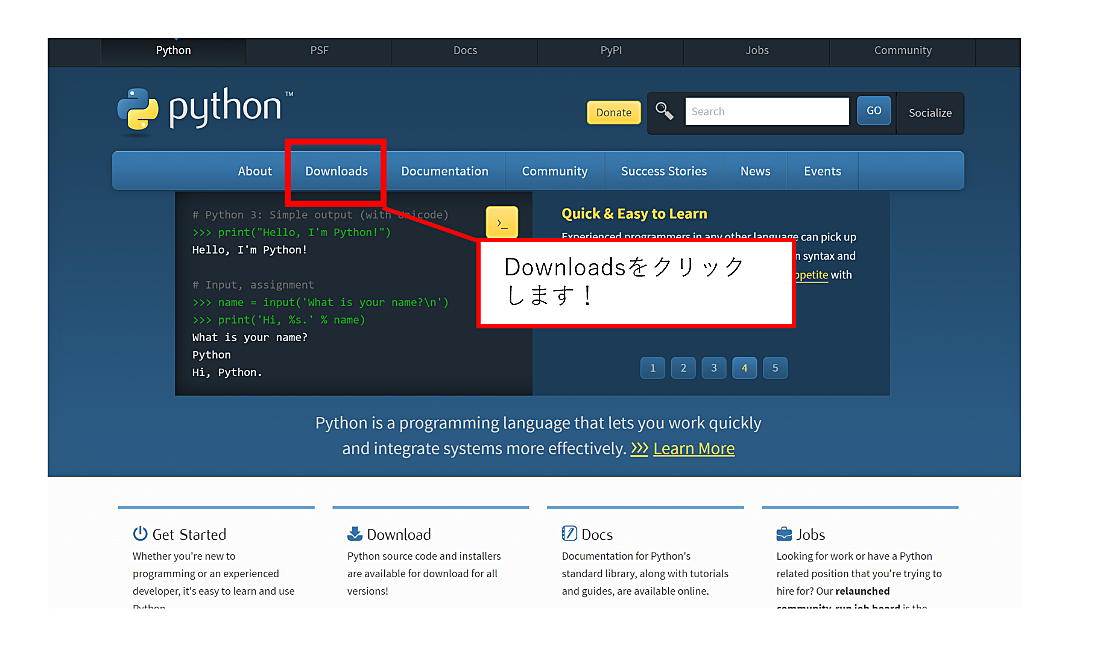Follow the Learn More link
1106x670 pixels.
click(693, 449)
